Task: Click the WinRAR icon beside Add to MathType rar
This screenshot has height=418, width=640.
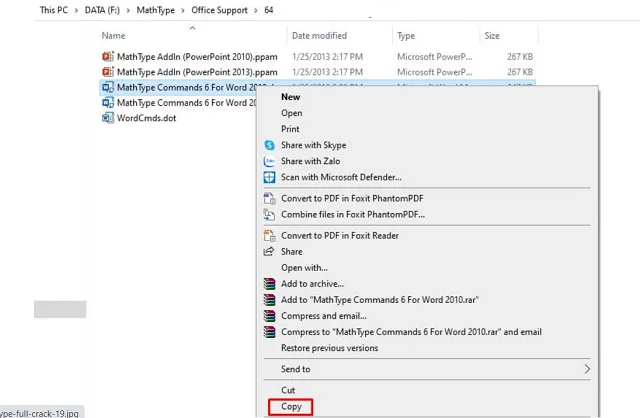Action: point(269,300)
